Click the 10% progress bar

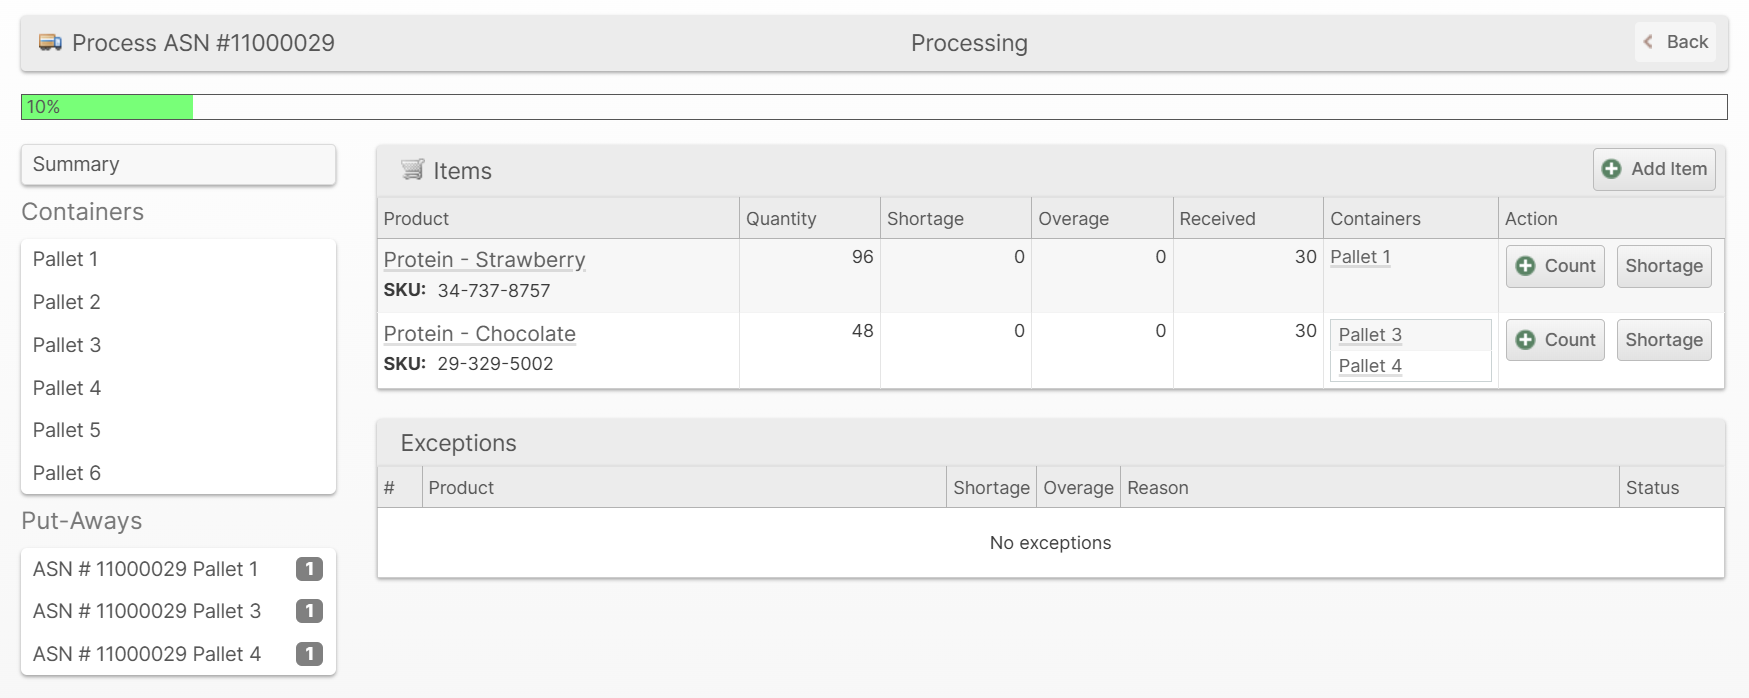[107, 107]
